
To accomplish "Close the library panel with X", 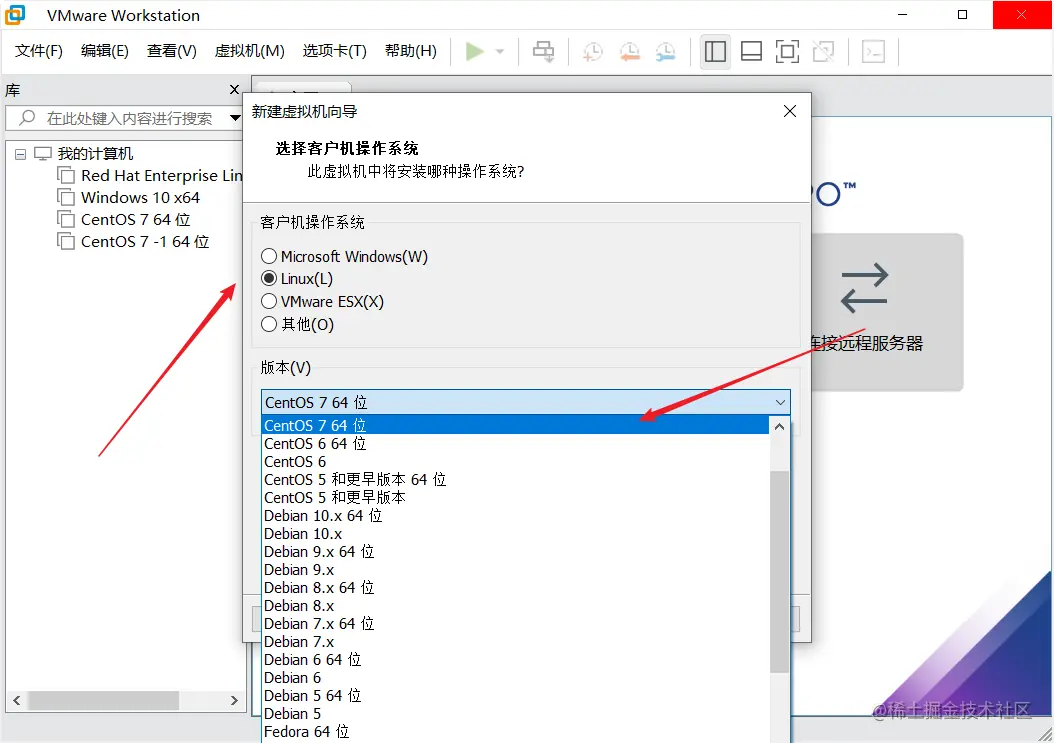I will pyautogui.click(x=234, y=89).
